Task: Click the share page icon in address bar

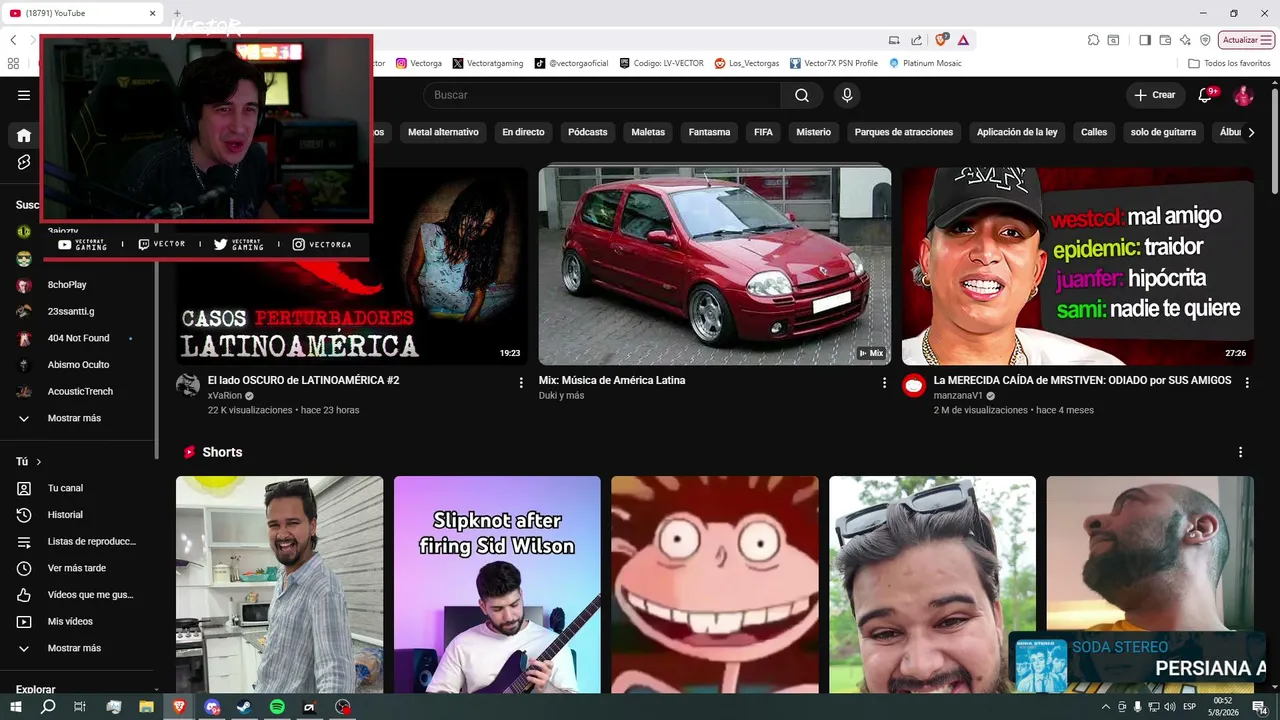Action: tap(916, 40)
